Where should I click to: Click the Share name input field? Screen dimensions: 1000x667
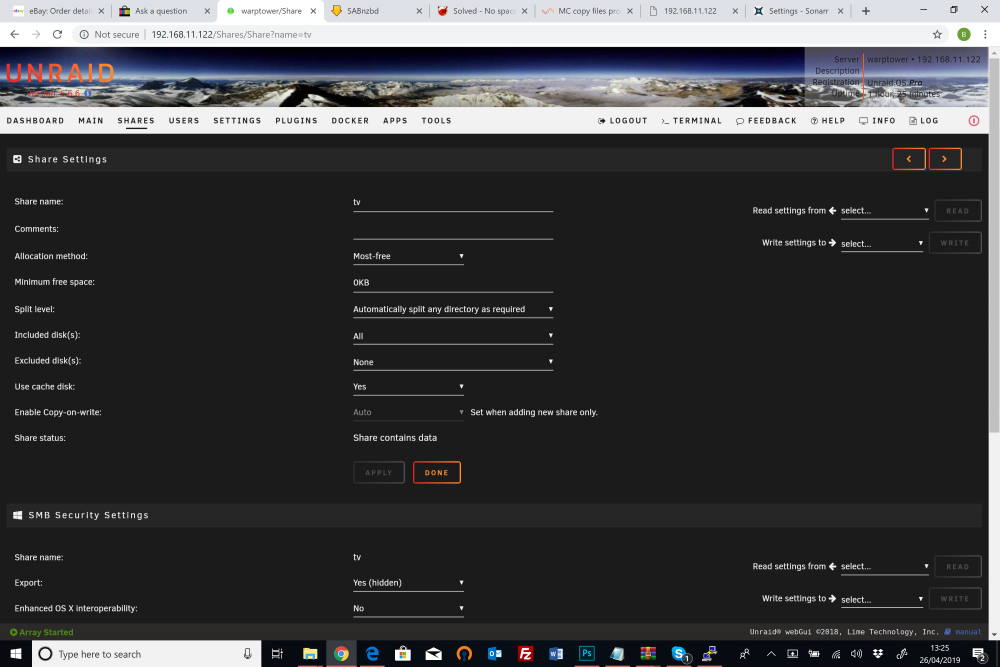pyautogui.click(x=453, y=203)
